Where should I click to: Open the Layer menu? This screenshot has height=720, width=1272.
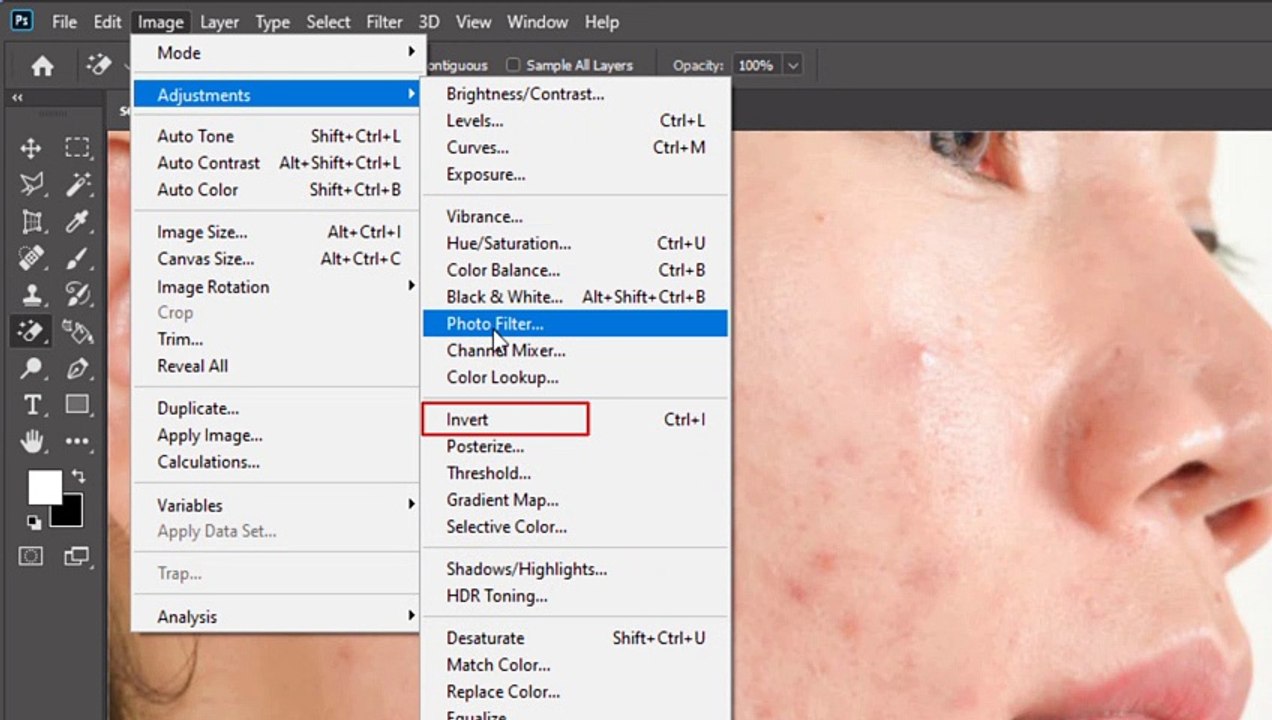click(219, 22)
